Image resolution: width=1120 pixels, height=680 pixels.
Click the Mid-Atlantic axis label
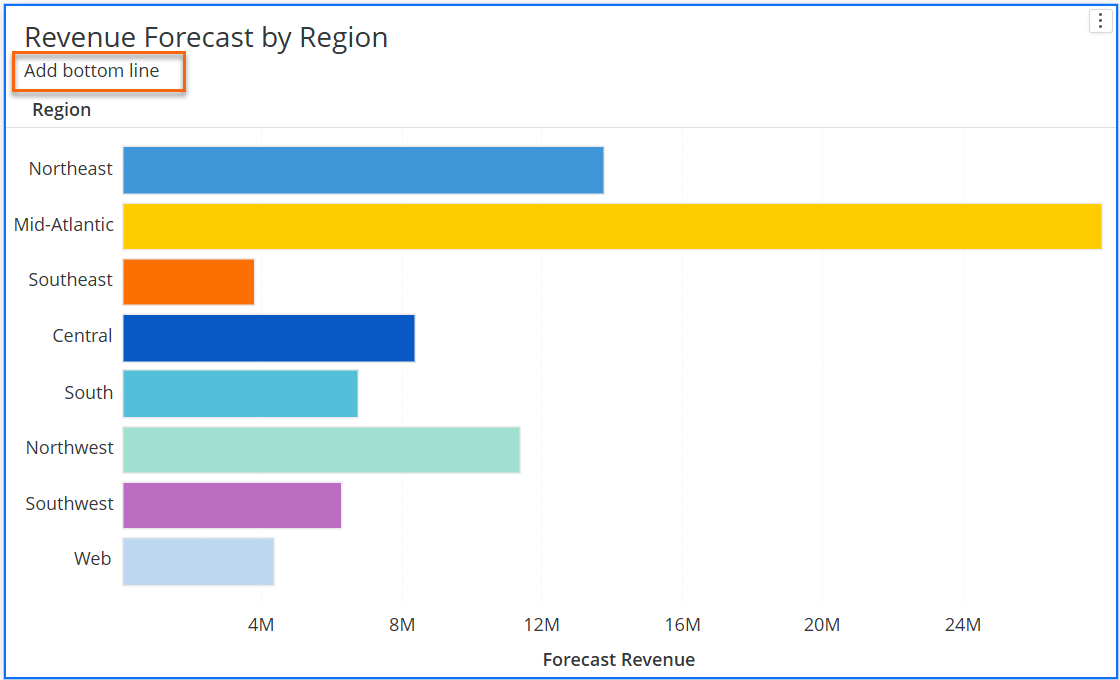pyautogui.click(x=64, y=225)
